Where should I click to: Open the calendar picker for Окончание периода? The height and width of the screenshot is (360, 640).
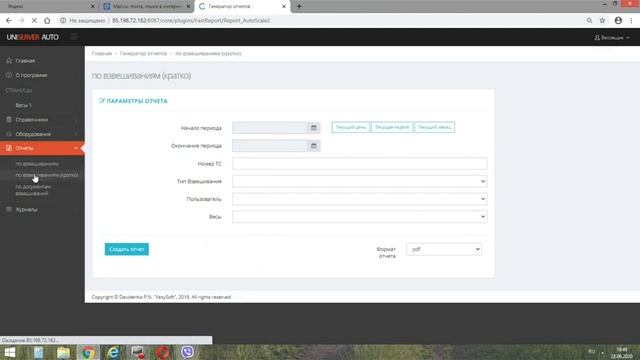coord(313,146)
